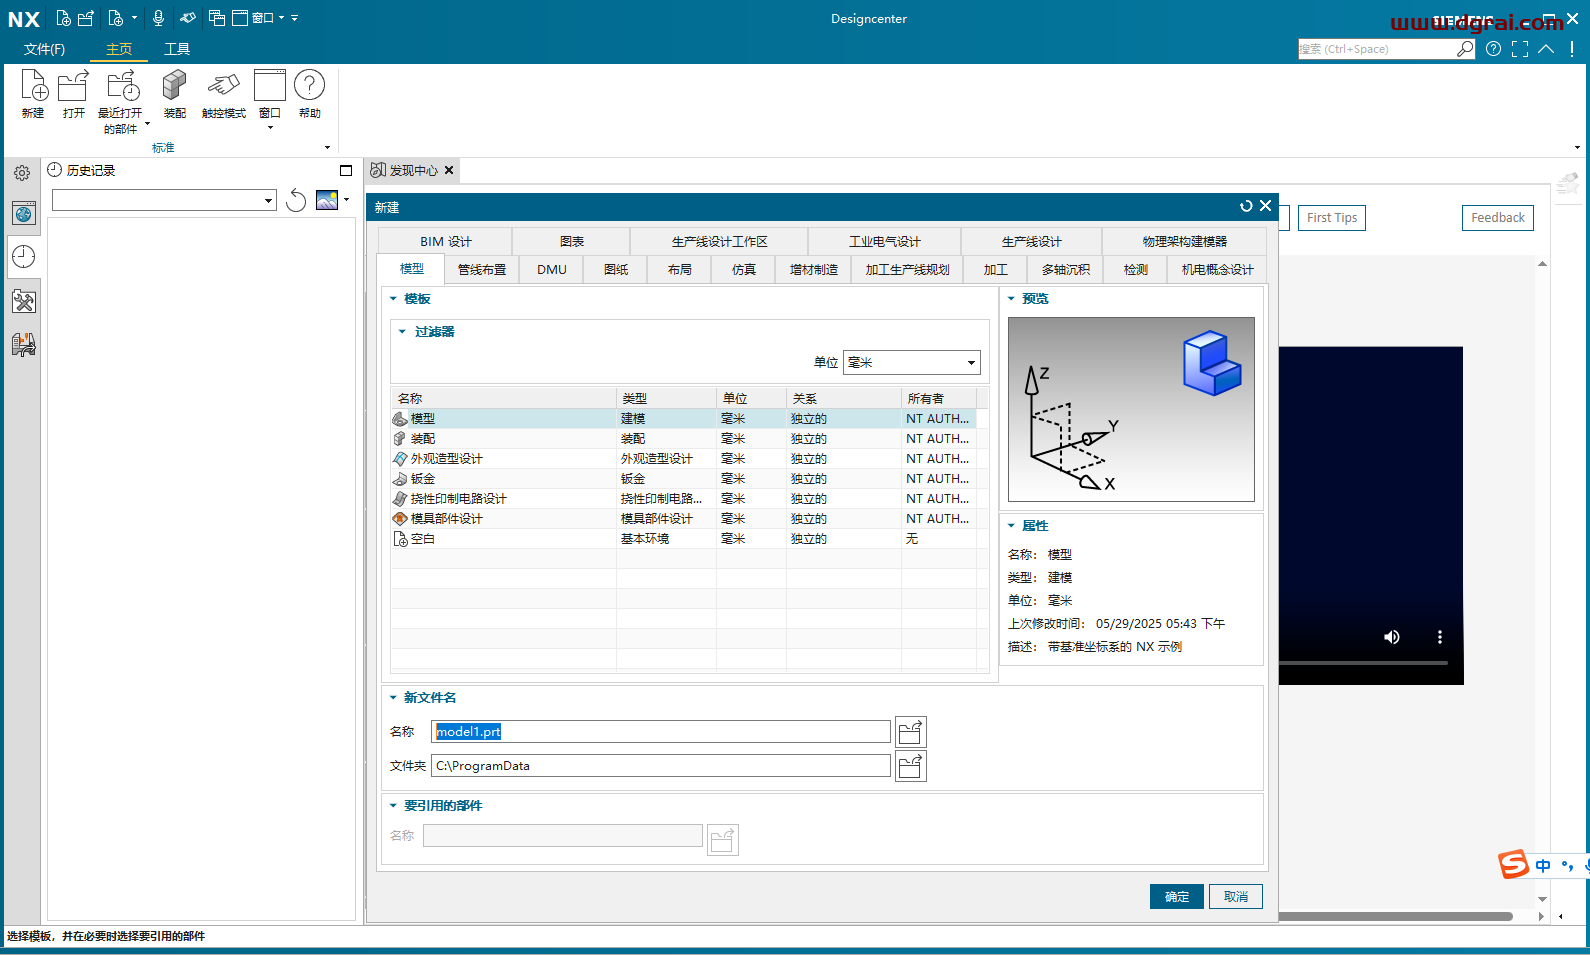Click the horizontal scrollbar in discovery center
Image resolution: width=1590 pixels, height=955 pixels.
(1395, 916)
